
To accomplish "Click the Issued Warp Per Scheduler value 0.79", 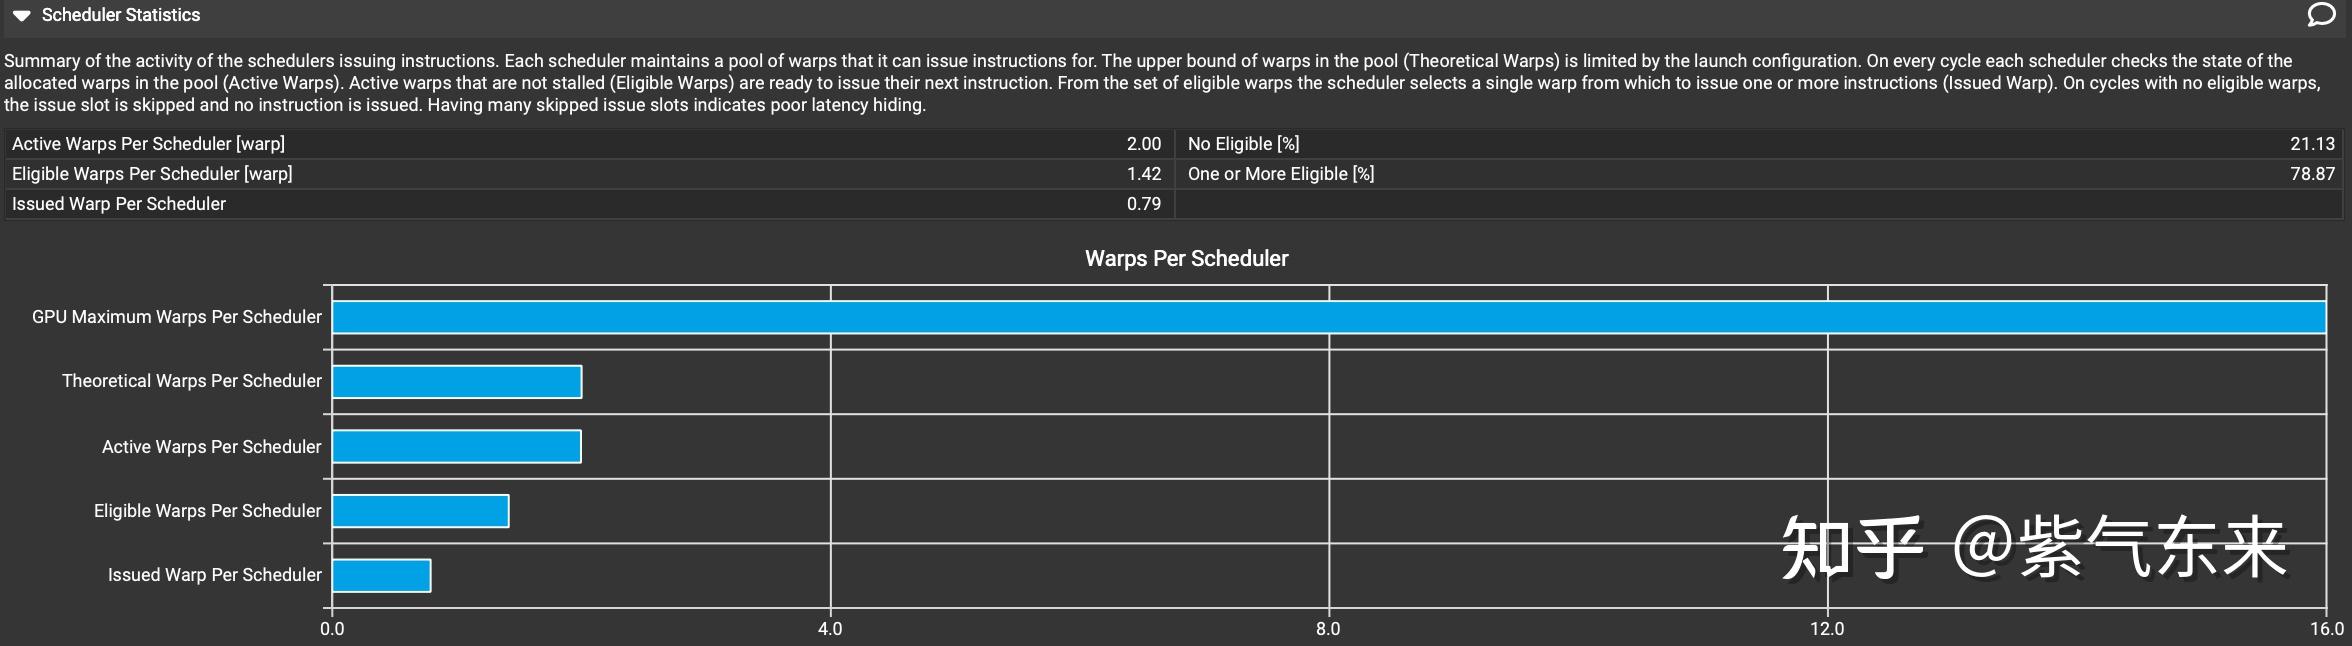I will (x=1143, y=204).
